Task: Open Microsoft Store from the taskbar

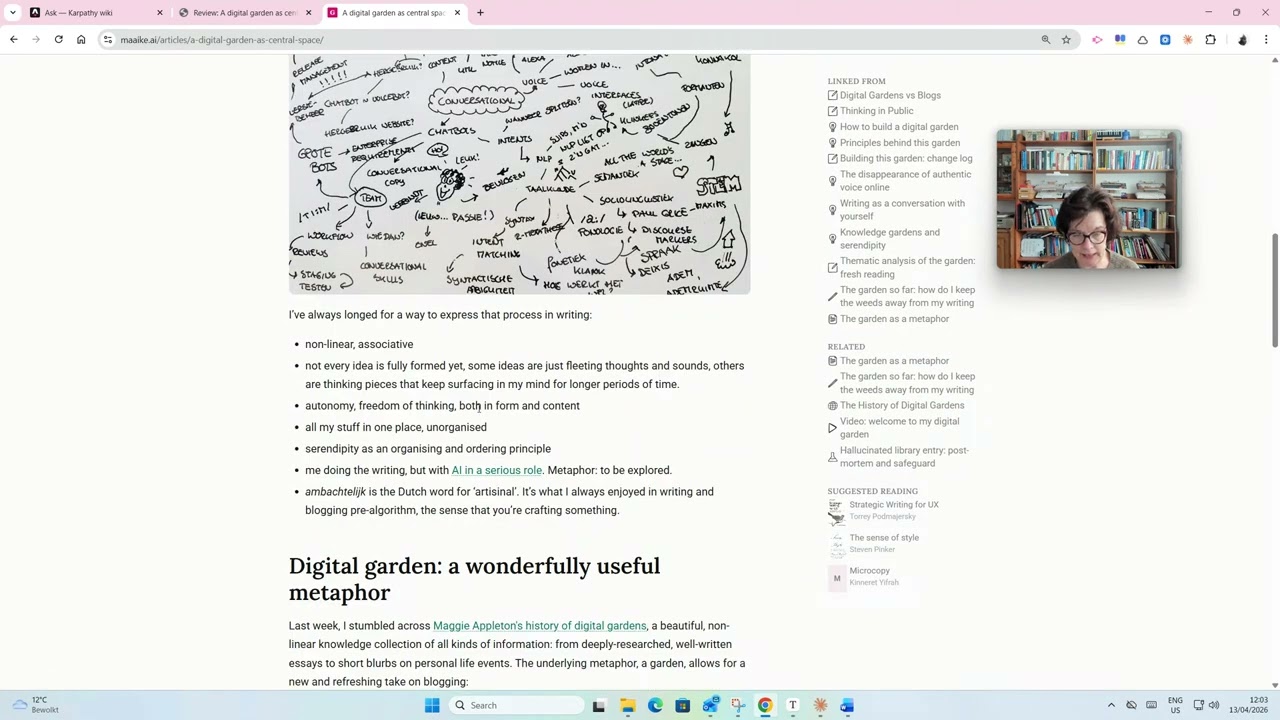Action: click(x=682, y=705)
